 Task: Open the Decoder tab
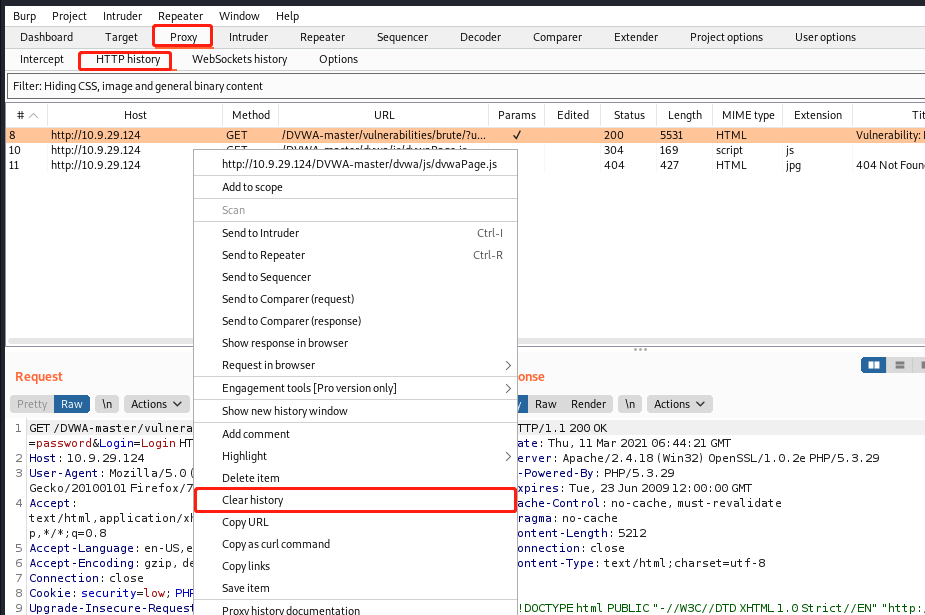(x=480, y=37)
